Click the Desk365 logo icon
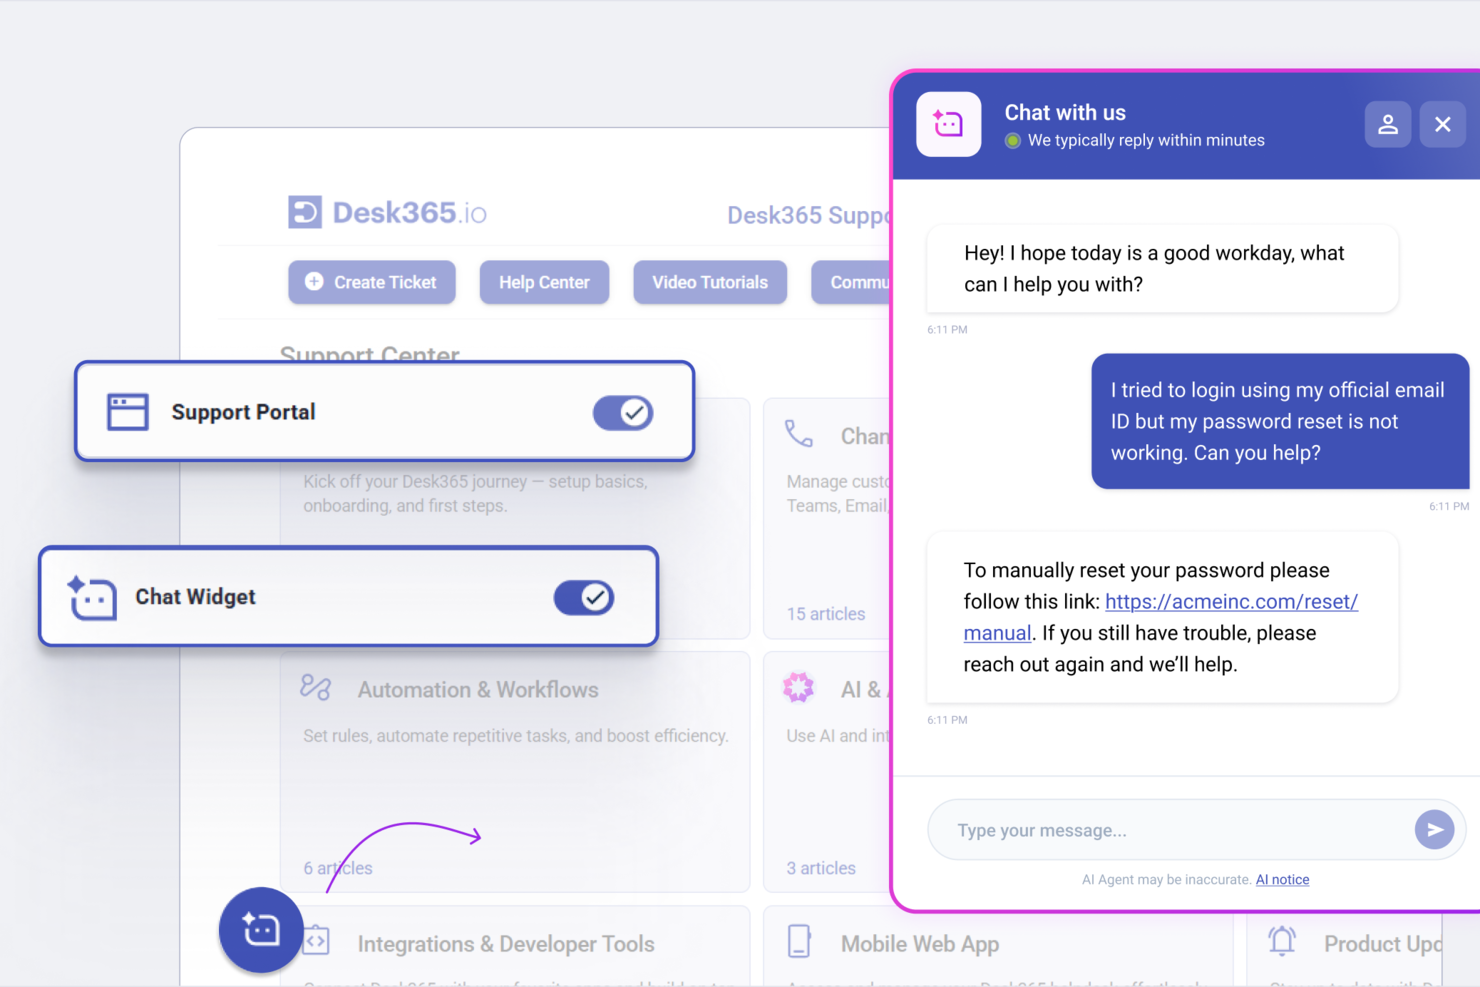 coord(303,211)
